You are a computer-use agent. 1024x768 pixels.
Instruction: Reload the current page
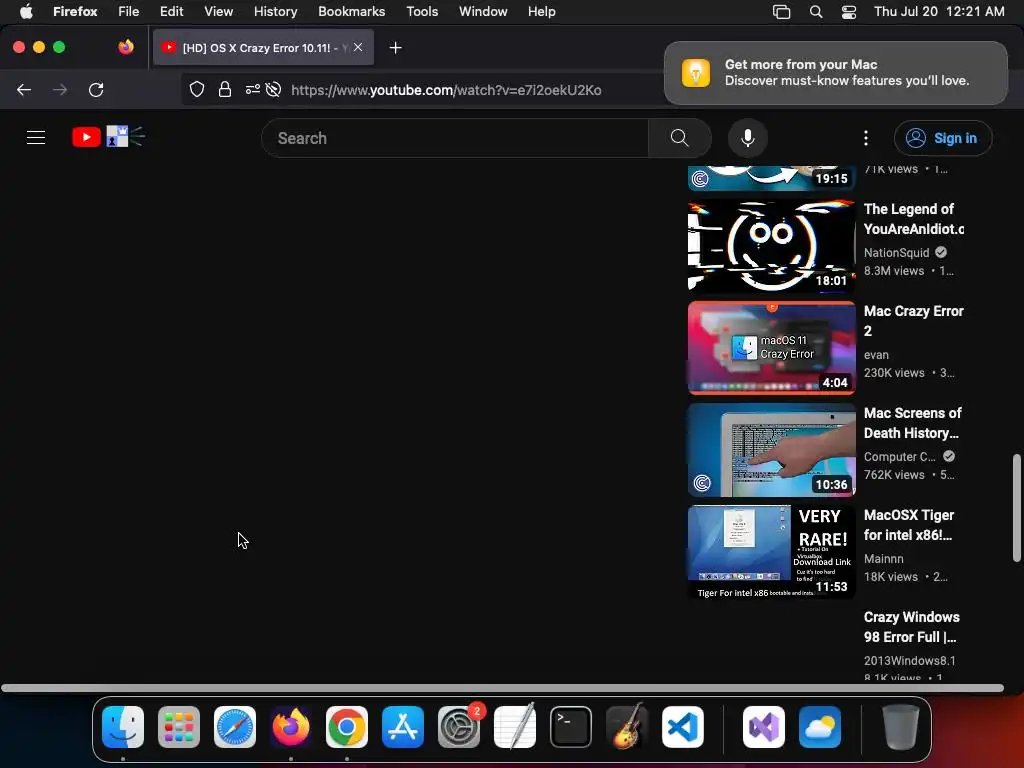pos(96,90)
